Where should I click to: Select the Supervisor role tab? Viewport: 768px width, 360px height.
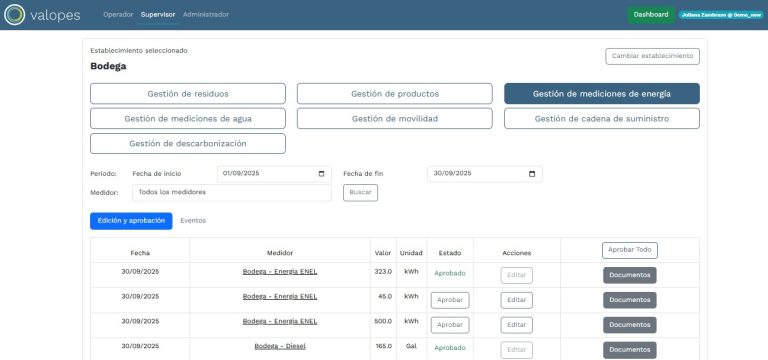(x=158, y=15)
